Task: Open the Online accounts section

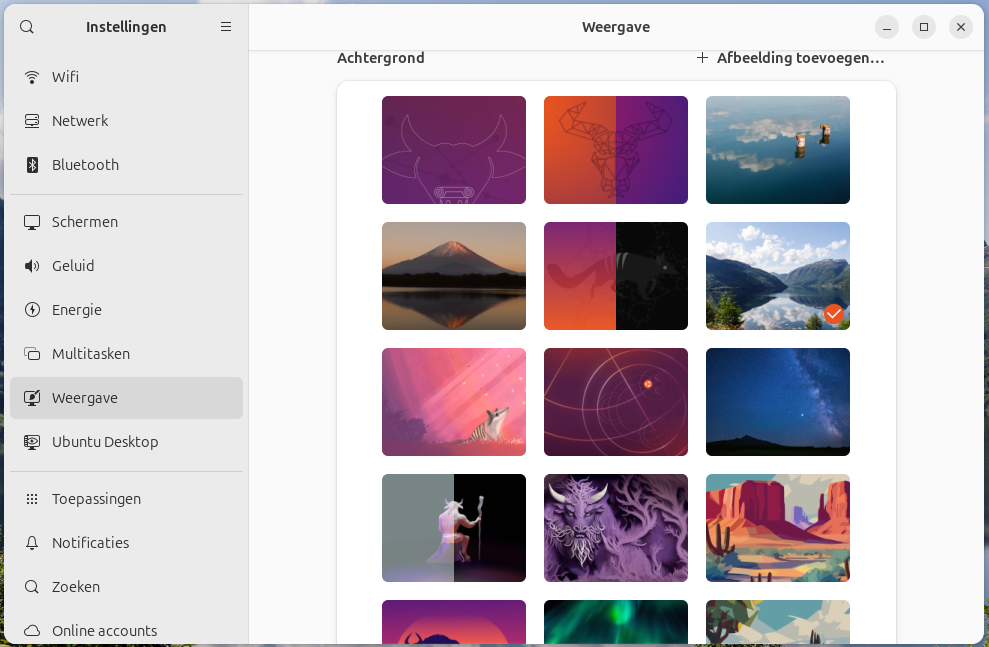Action: click(x=104, y=631)
